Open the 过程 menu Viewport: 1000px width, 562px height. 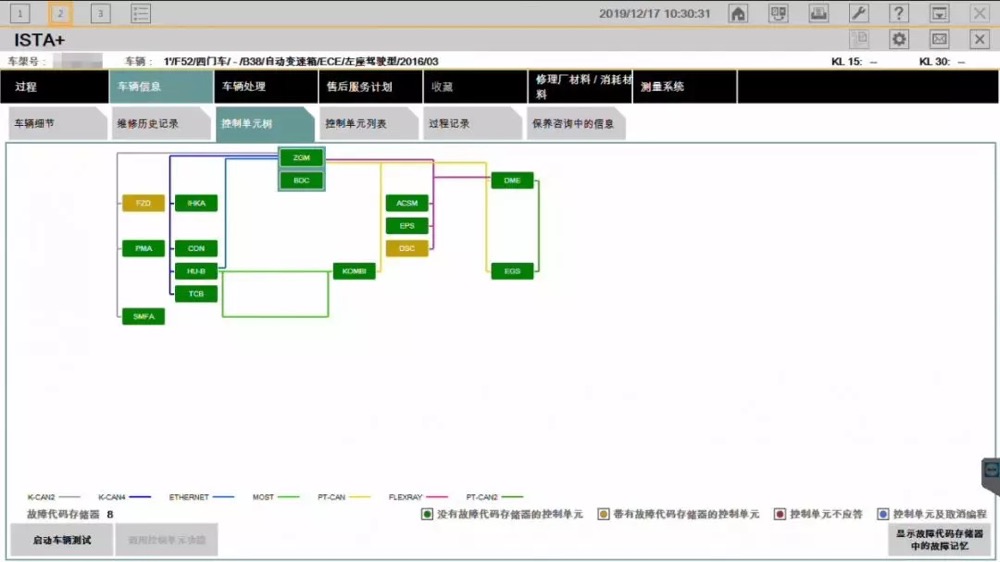point(54,86)
